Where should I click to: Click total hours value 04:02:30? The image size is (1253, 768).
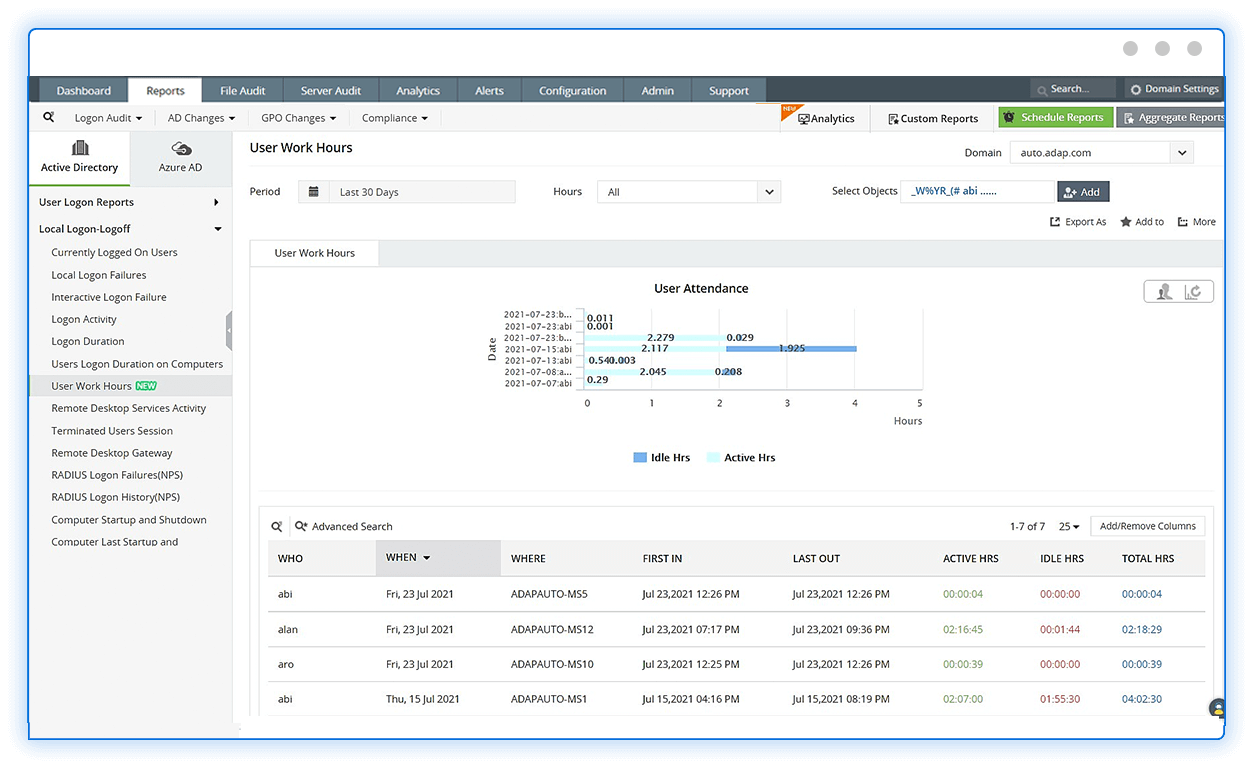[x=1142, y=699]
